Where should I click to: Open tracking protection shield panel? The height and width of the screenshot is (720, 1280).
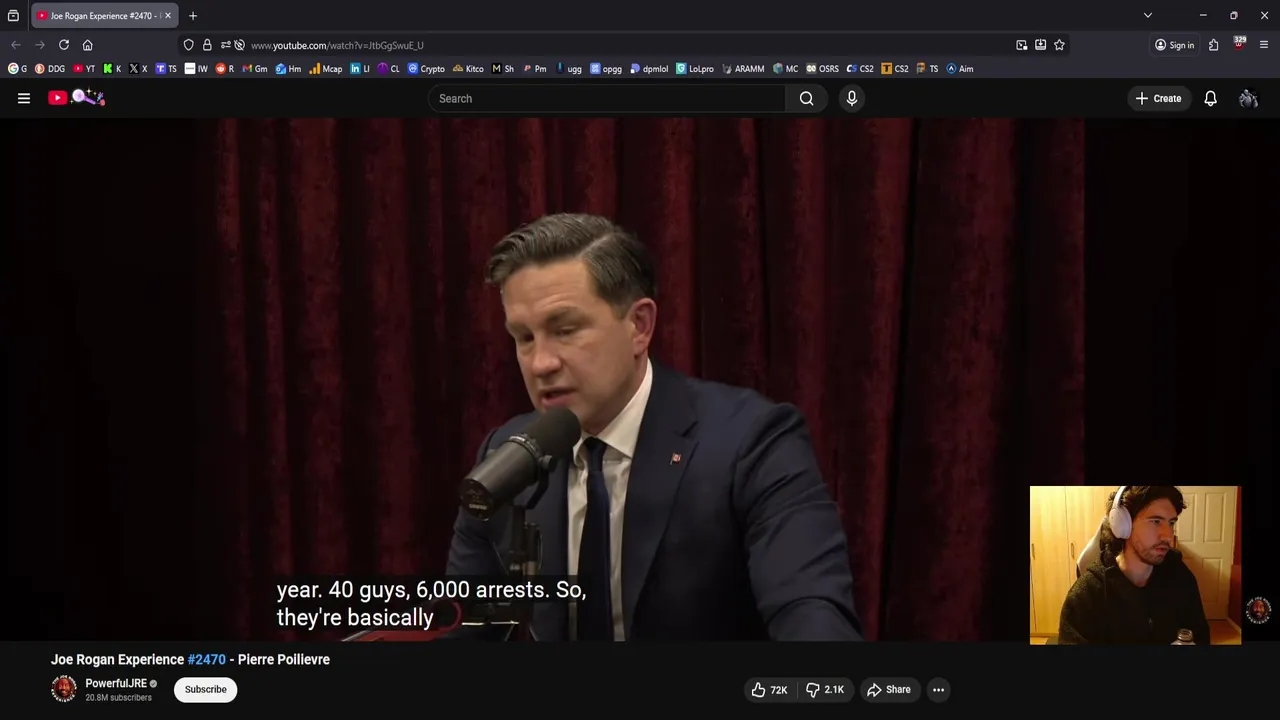189,45
